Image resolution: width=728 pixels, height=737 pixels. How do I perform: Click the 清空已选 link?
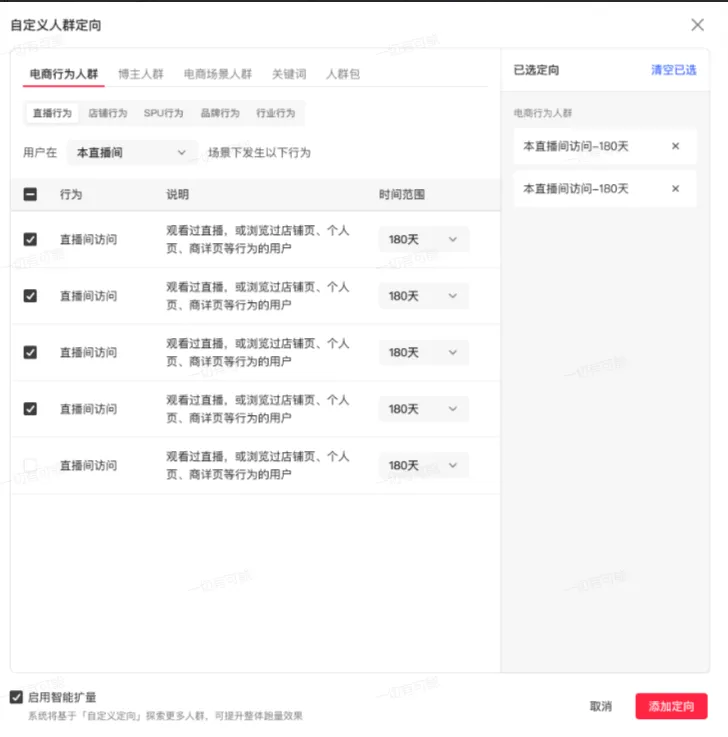(x=673, y=70)
